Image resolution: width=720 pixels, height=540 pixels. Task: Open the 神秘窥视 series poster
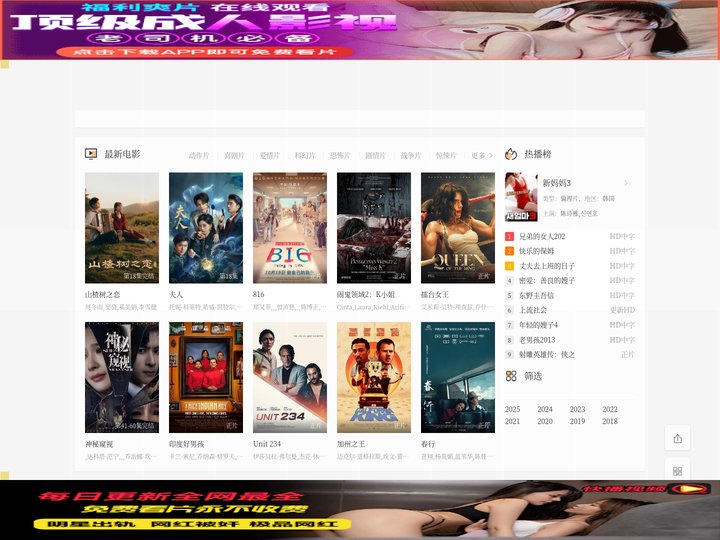122,377
